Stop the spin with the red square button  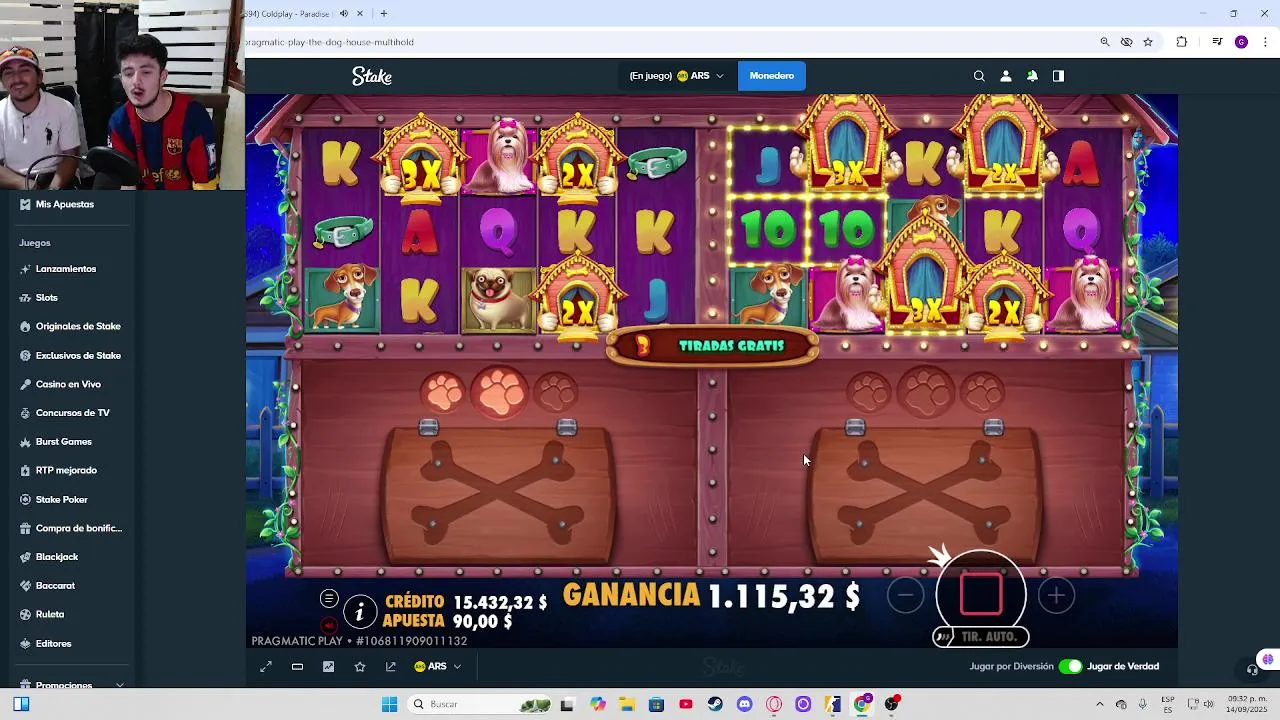click(981, 594)
